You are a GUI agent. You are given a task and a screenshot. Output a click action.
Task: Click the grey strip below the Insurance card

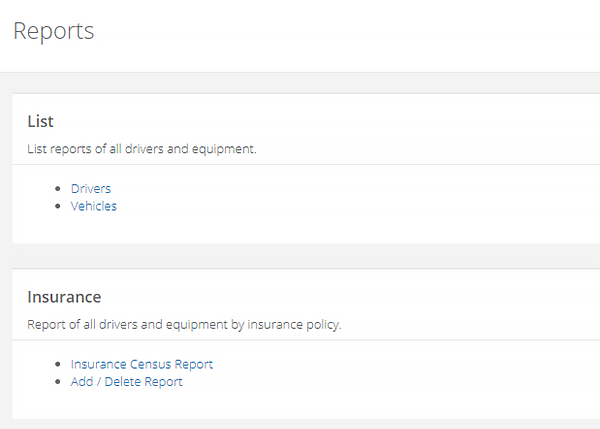coord(300,424)
